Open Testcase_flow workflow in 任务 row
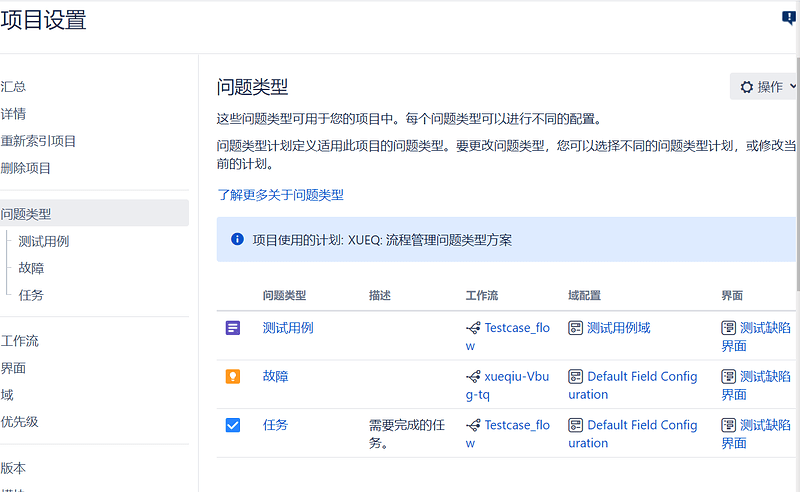This screenshot has height=492, width=800. point(508,434)
